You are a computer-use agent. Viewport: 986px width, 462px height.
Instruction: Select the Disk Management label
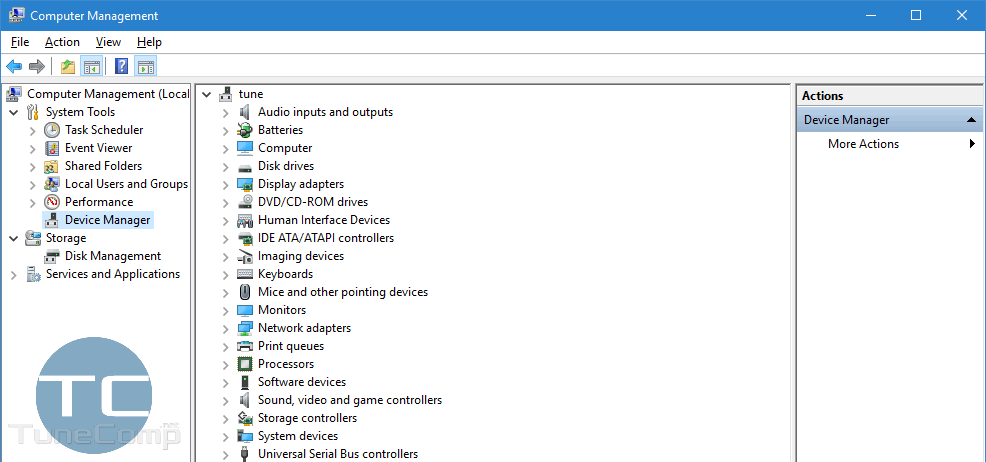pos(113,256)
